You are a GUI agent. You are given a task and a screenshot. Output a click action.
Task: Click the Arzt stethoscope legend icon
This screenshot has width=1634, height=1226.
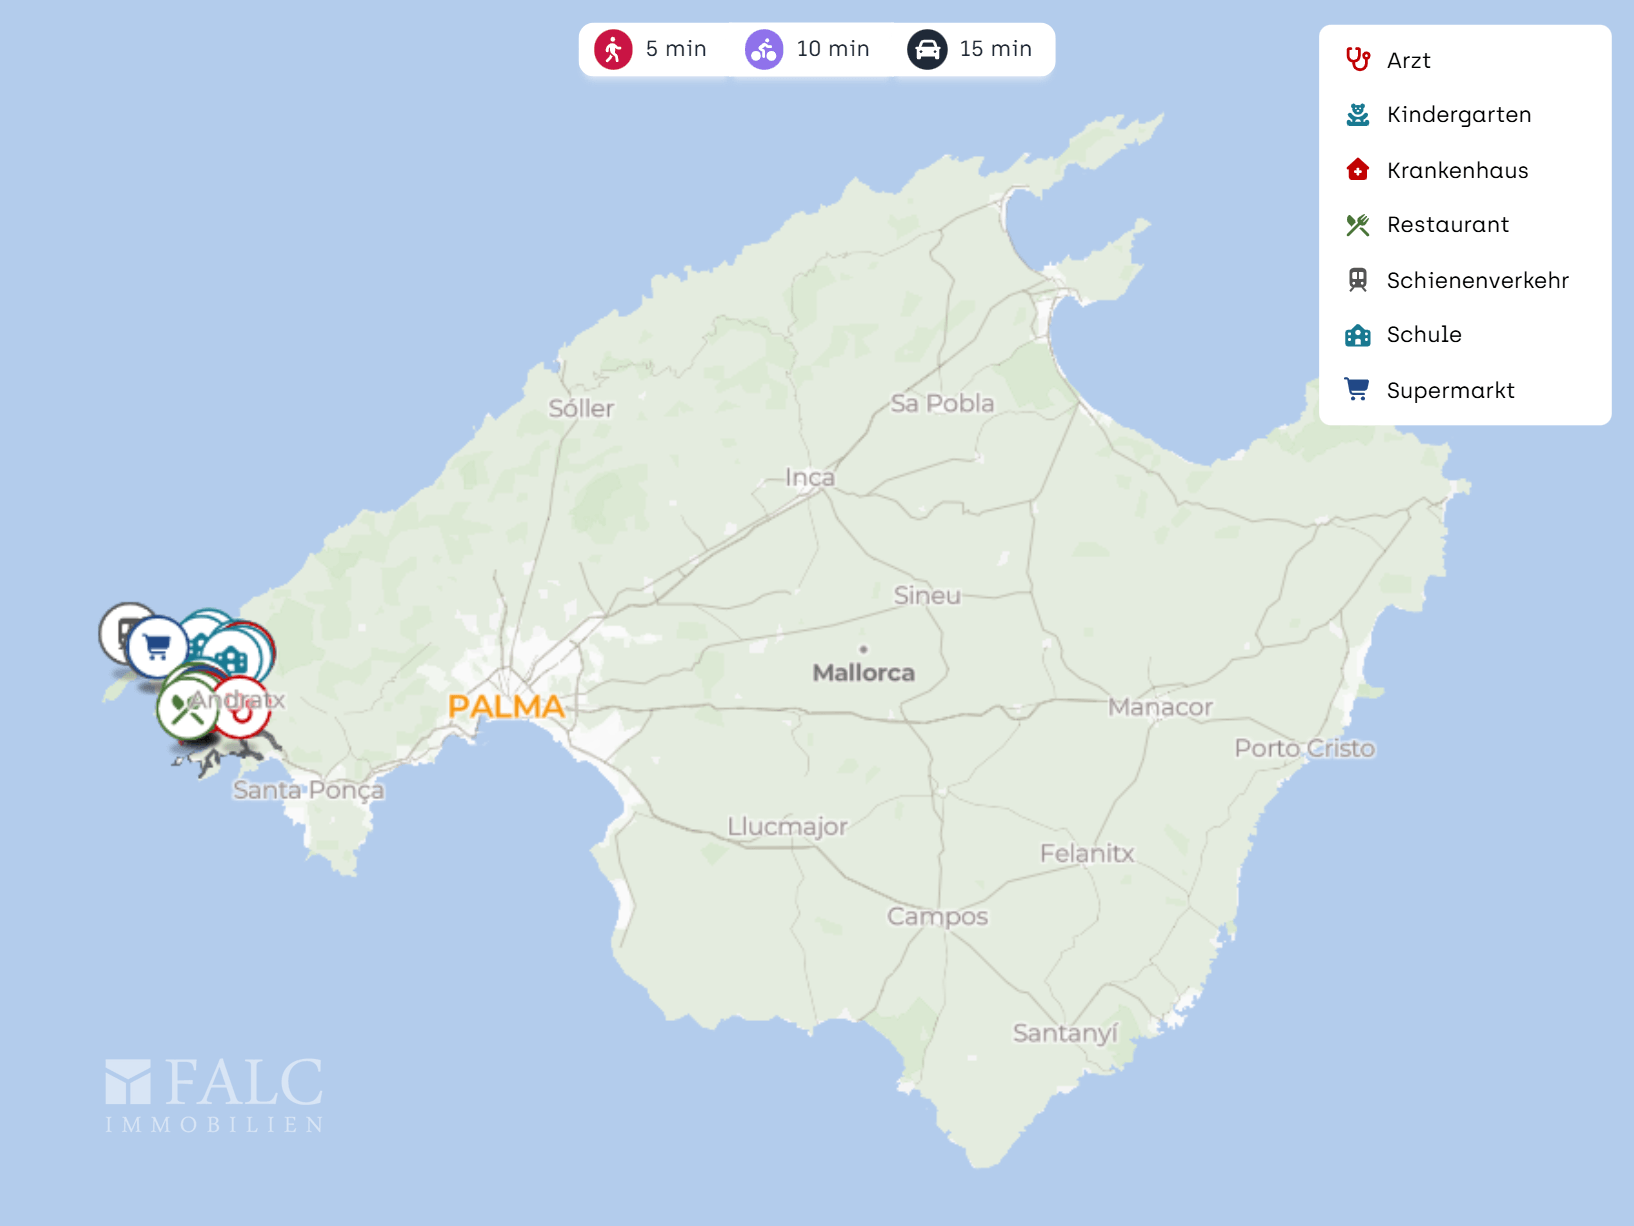click(x=1357, y=60)
